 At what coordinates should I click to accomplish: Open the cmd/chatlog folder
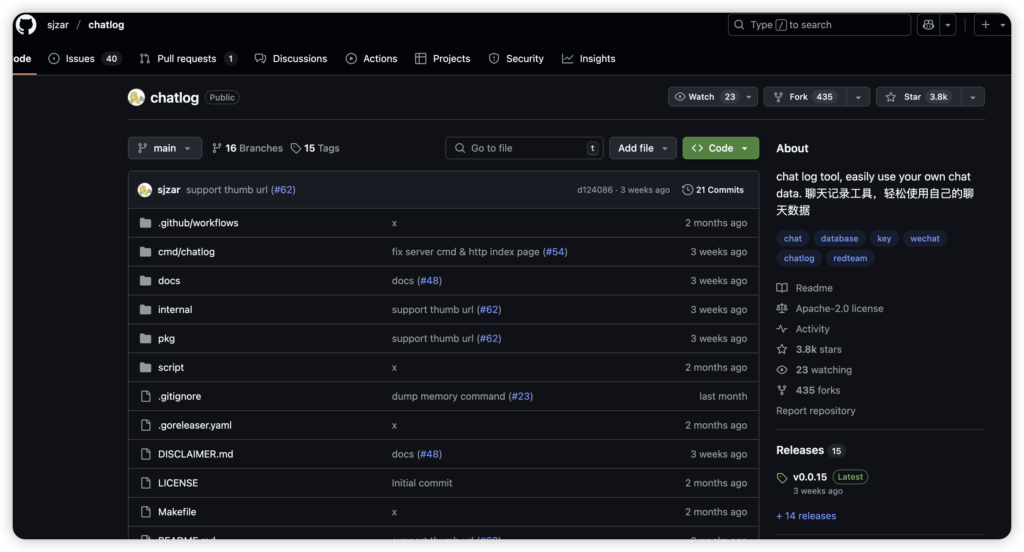point(186,252)
